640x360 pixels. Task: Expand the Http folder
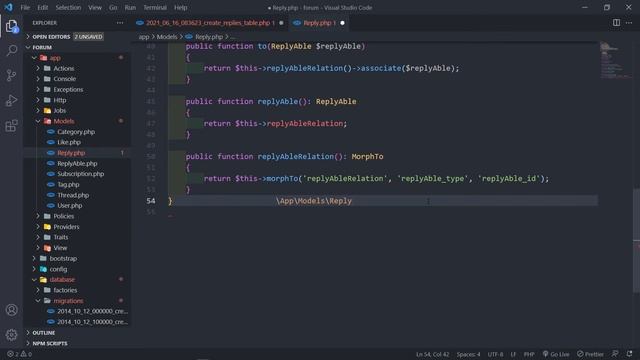(78, 100)
